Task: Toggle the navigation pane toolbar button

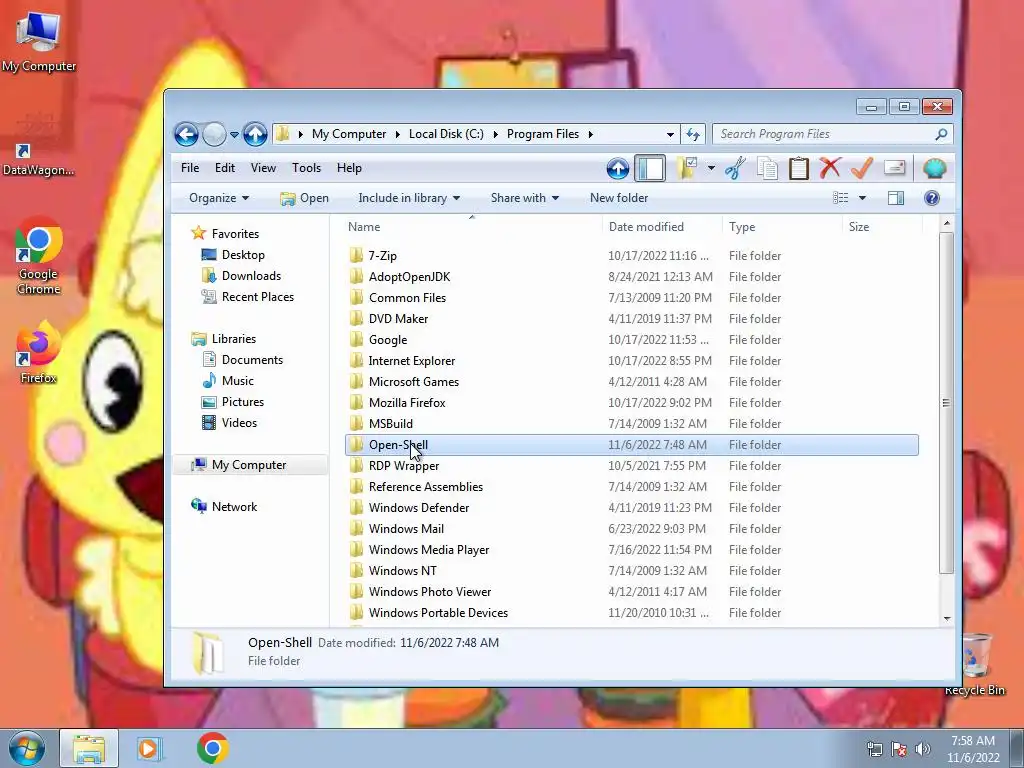Action: [x=650, y=168]
